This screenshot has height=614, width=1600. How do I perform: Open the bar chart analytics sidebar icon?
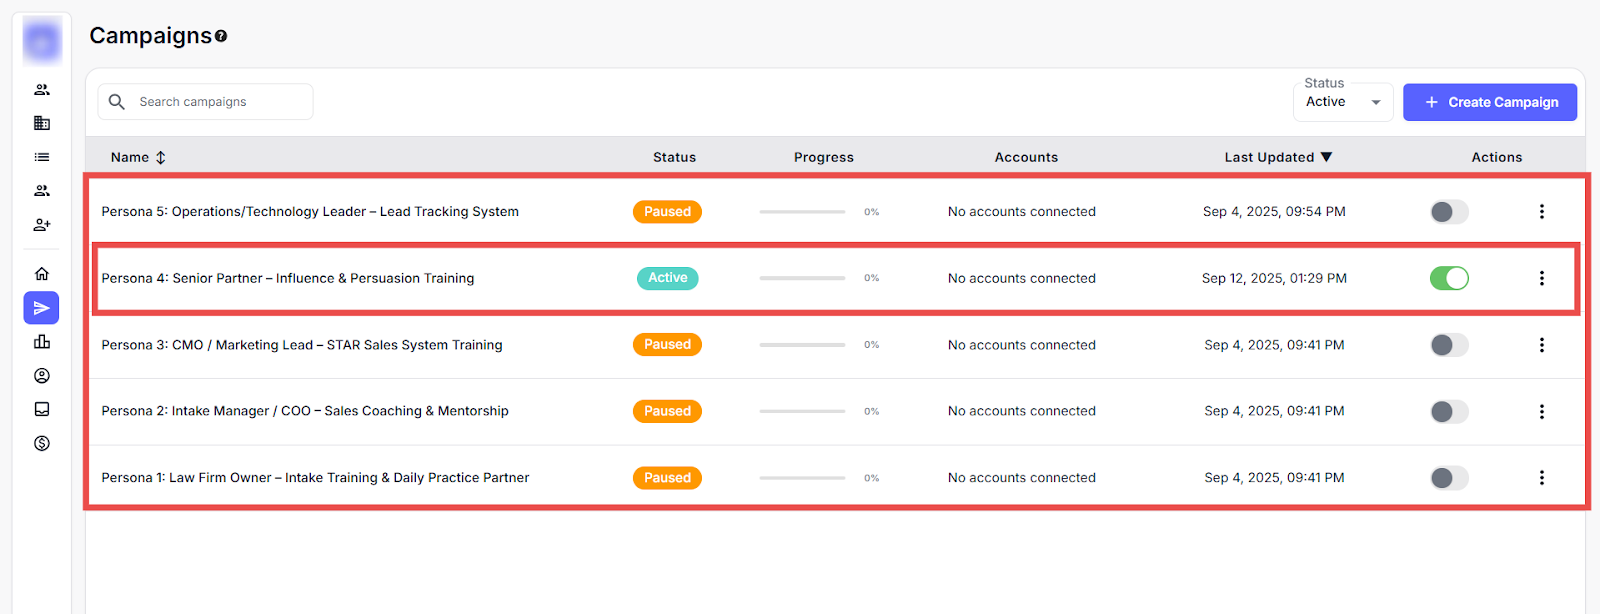(42, 342)
